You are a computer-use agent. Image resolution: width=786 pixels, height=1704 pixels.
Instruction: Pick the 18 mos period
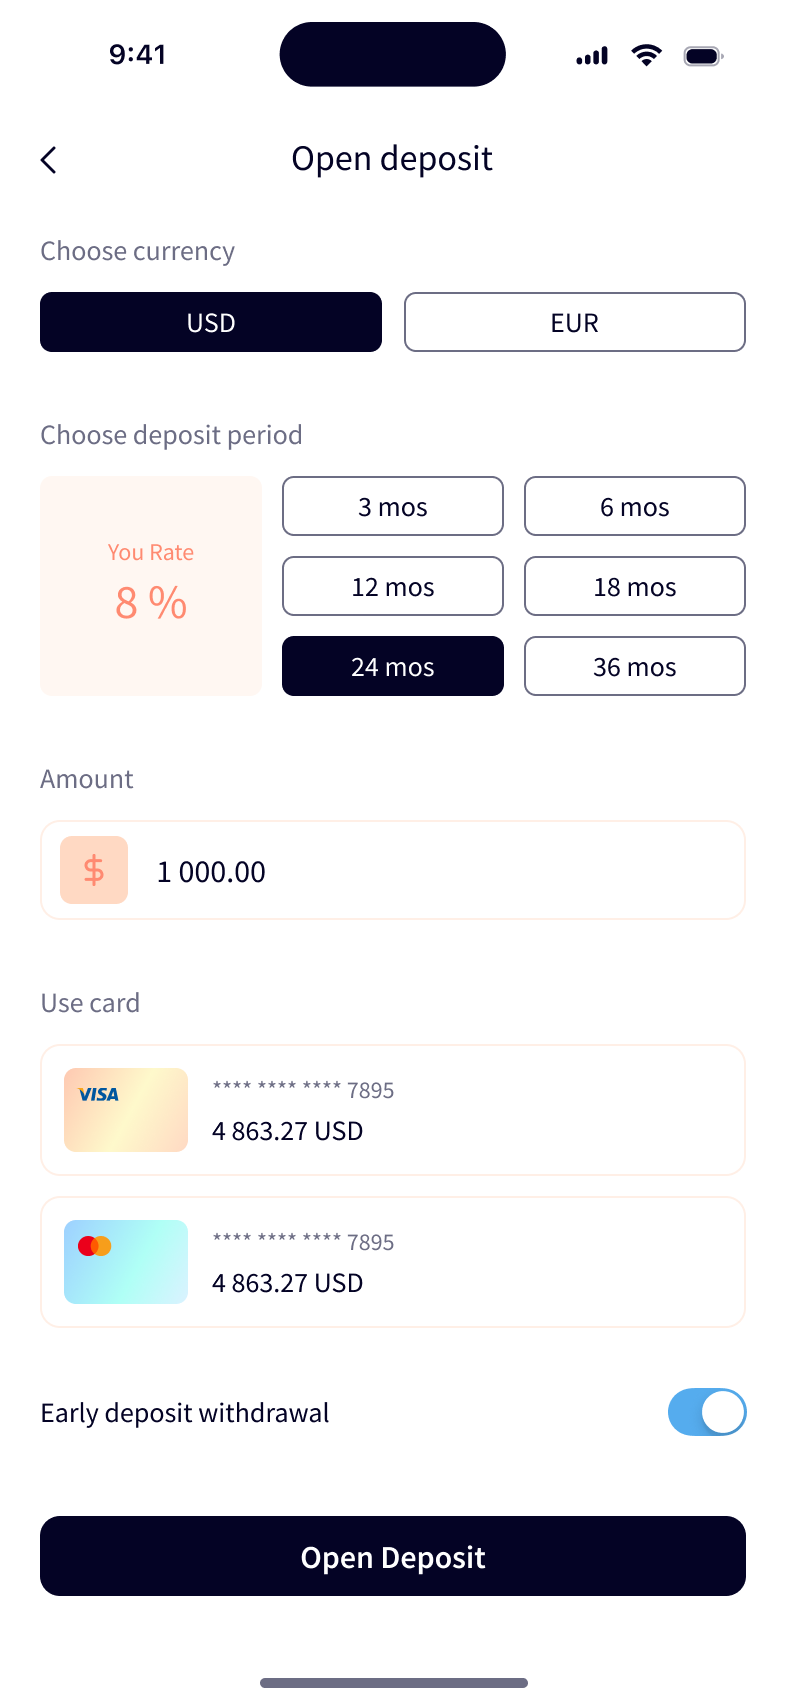(635, 586)
